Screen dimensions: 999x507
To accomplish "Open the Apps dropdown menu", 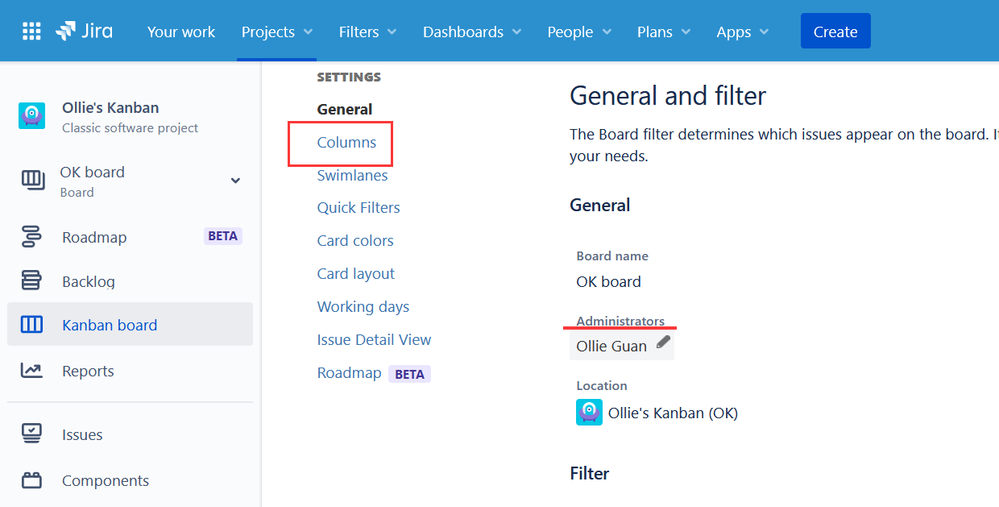I will (x=742, y=32).
